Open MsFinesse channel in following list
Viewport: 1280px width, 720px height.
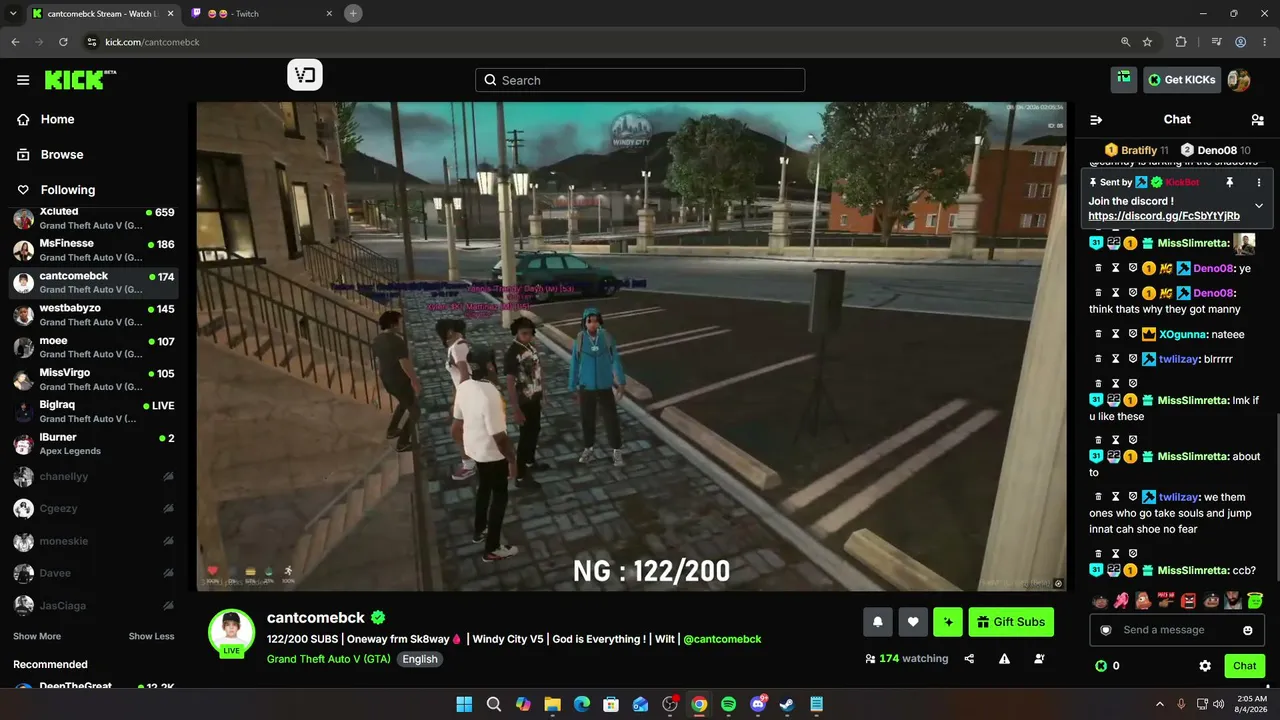94,250
